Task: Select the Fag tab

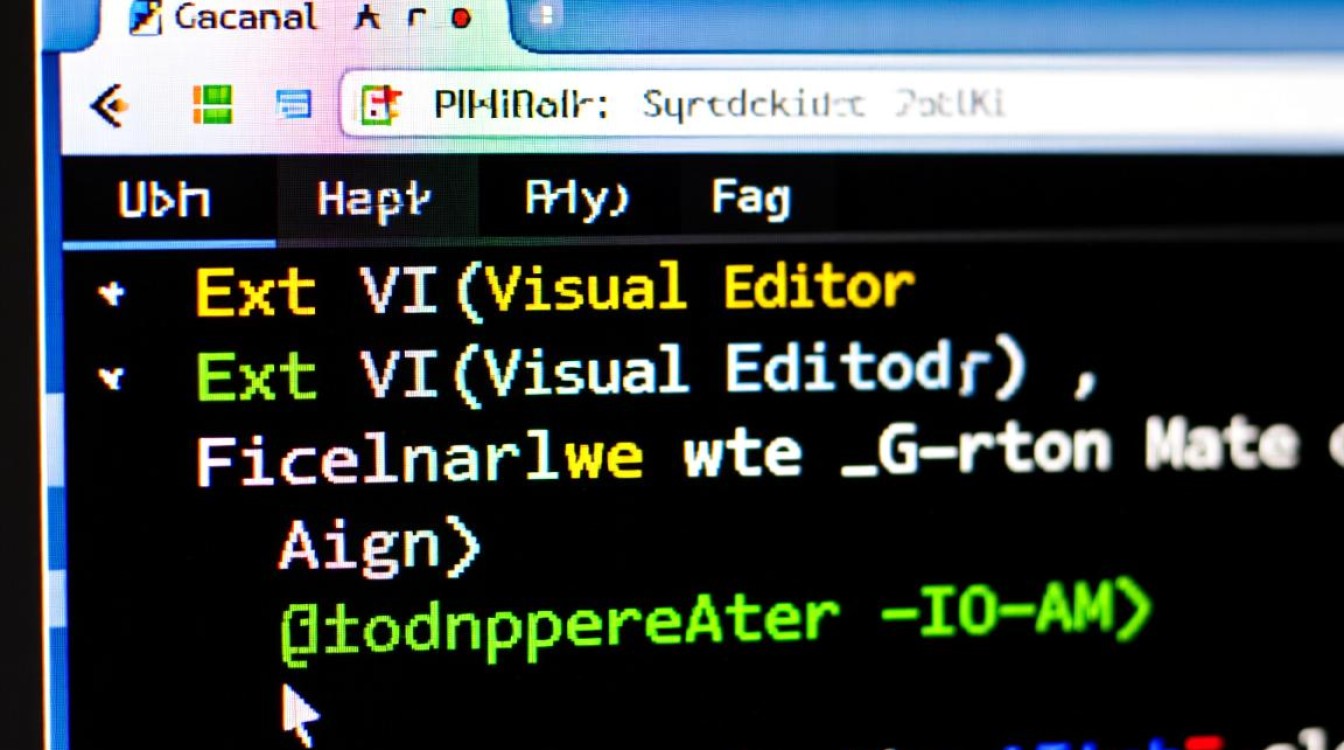Action: (751, 199)
